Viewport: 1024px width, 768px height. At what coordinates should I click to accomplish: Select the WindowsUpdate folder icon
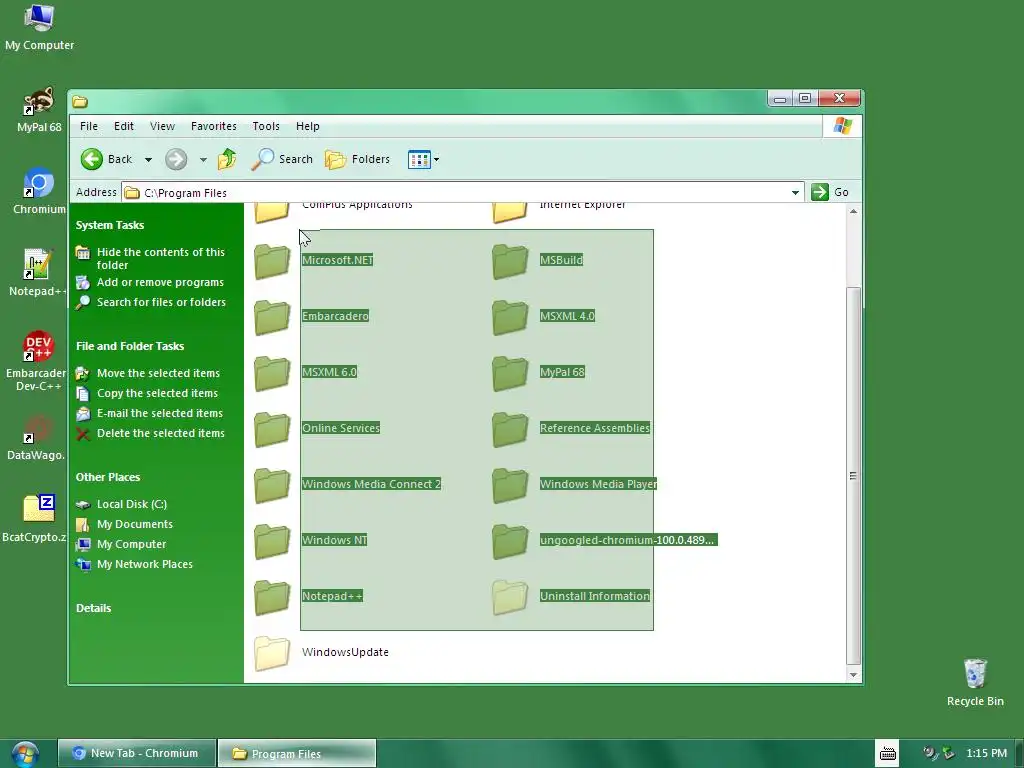pyautogui.click(x=272, y=653)
